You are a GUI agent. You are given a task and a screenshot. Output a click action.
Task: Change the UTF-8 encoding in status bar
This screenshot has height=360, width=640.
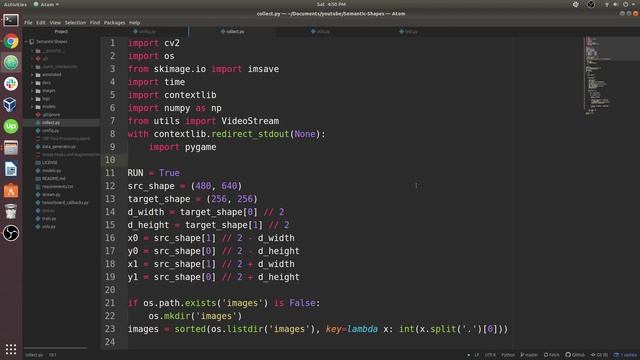[490, 355]
